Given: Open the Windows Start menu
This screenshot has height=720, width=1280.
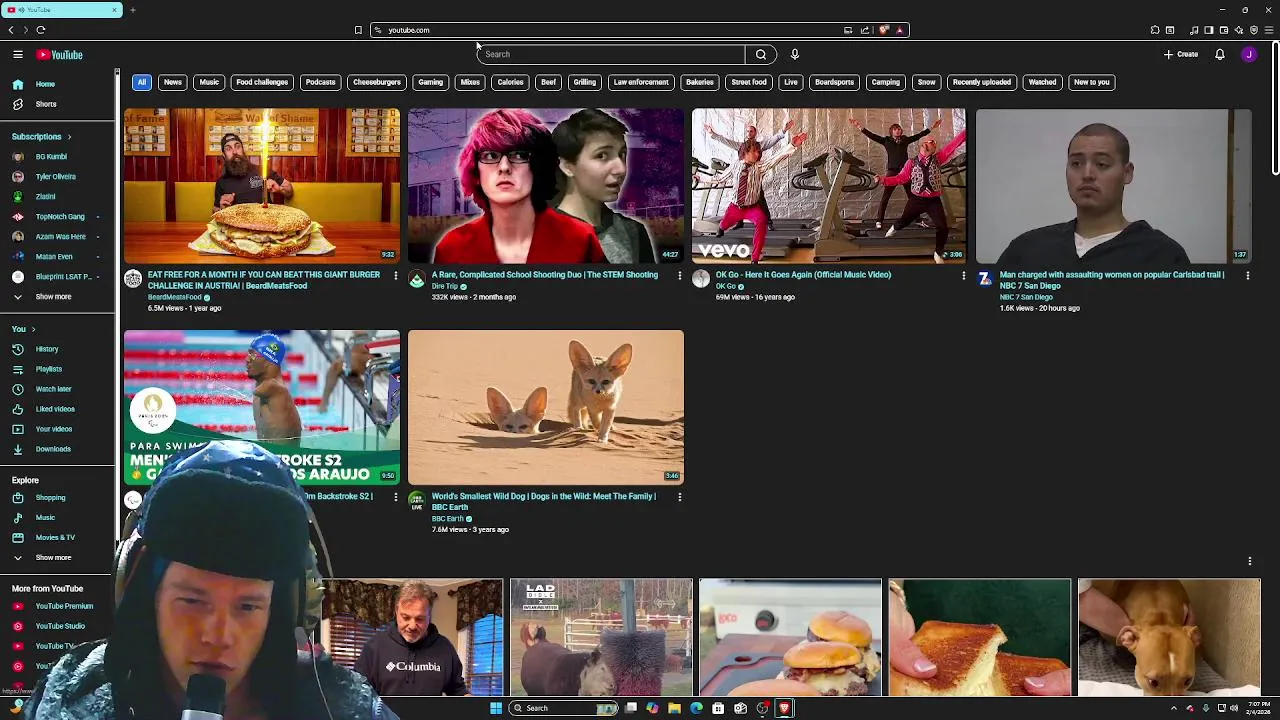Looking at the screenshot, I should click(x=496, y=708).
